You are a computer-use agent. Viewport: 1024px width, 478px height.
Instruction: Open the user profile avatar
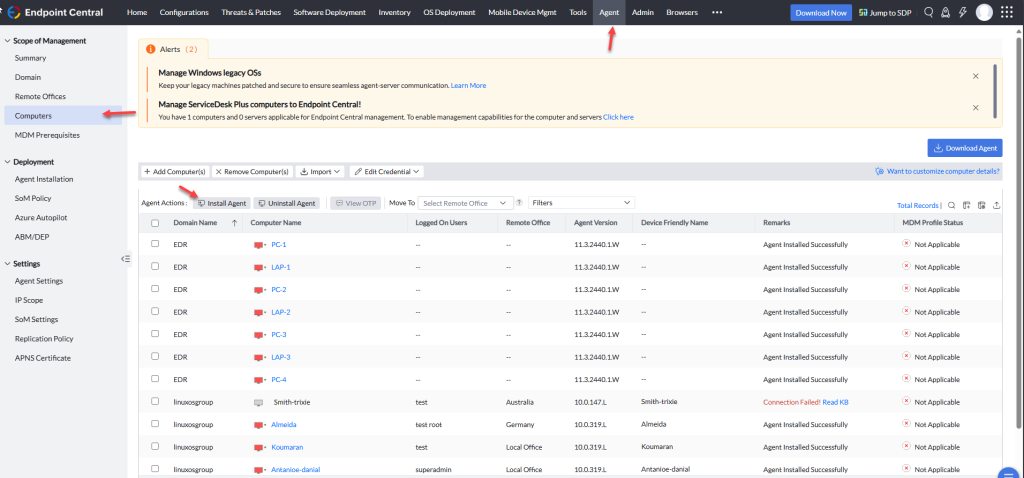[x=984, y=12]
